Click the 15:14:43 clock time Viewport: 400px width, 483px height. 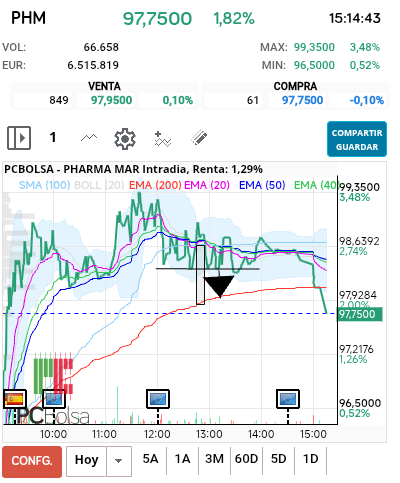(x=355, y=18)
